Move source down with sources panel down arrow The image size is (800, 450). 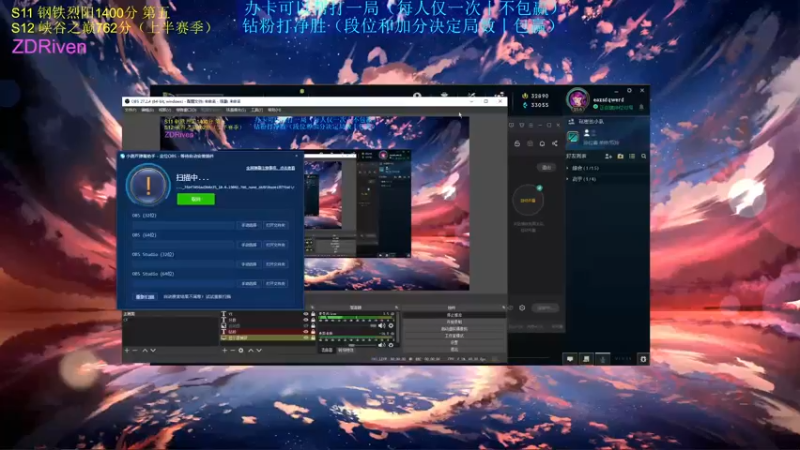point(259,351)
